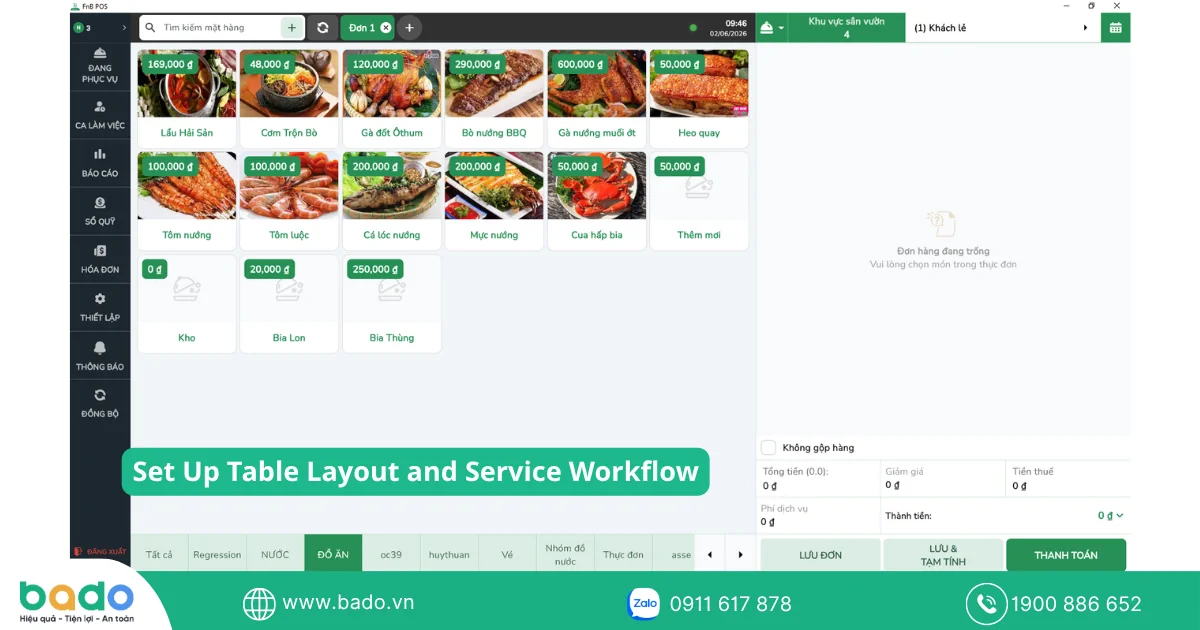Expand the sidebar using the header chevron
The width and height of the screenshot is (1200, 630).
click(124, 28)
